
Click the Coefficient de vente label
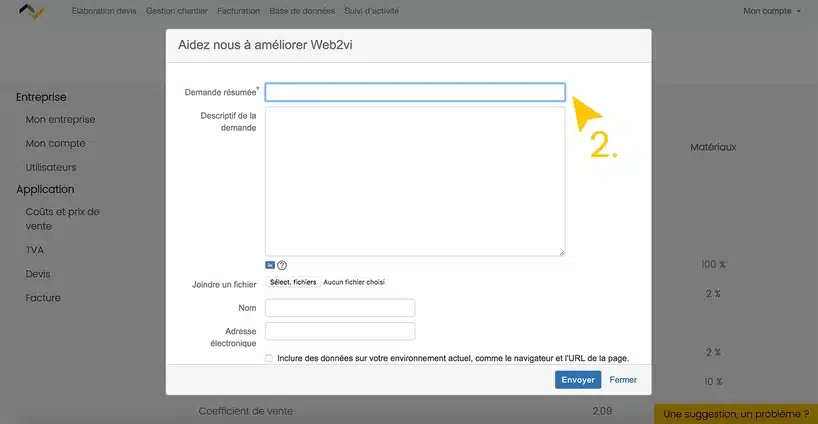pos(246,411)
